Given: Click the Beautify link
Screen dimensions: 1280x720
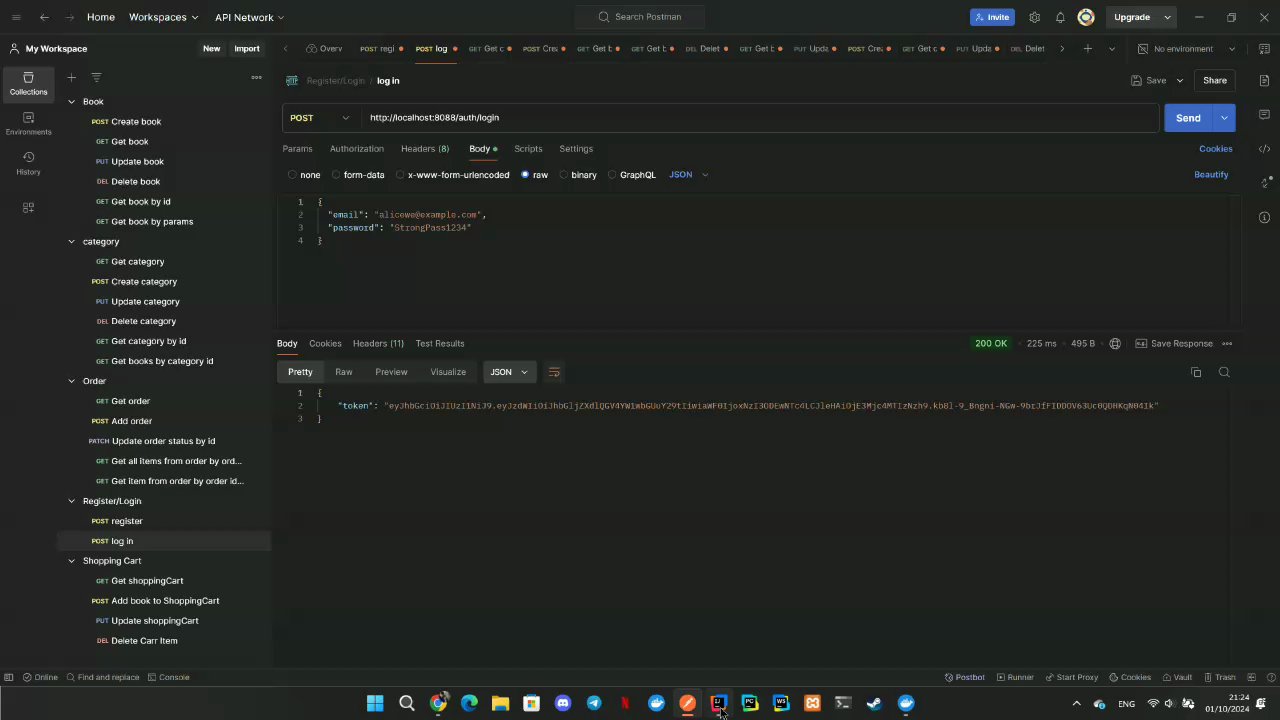Looking at the screenshot, I should [x=1211, y=175].
